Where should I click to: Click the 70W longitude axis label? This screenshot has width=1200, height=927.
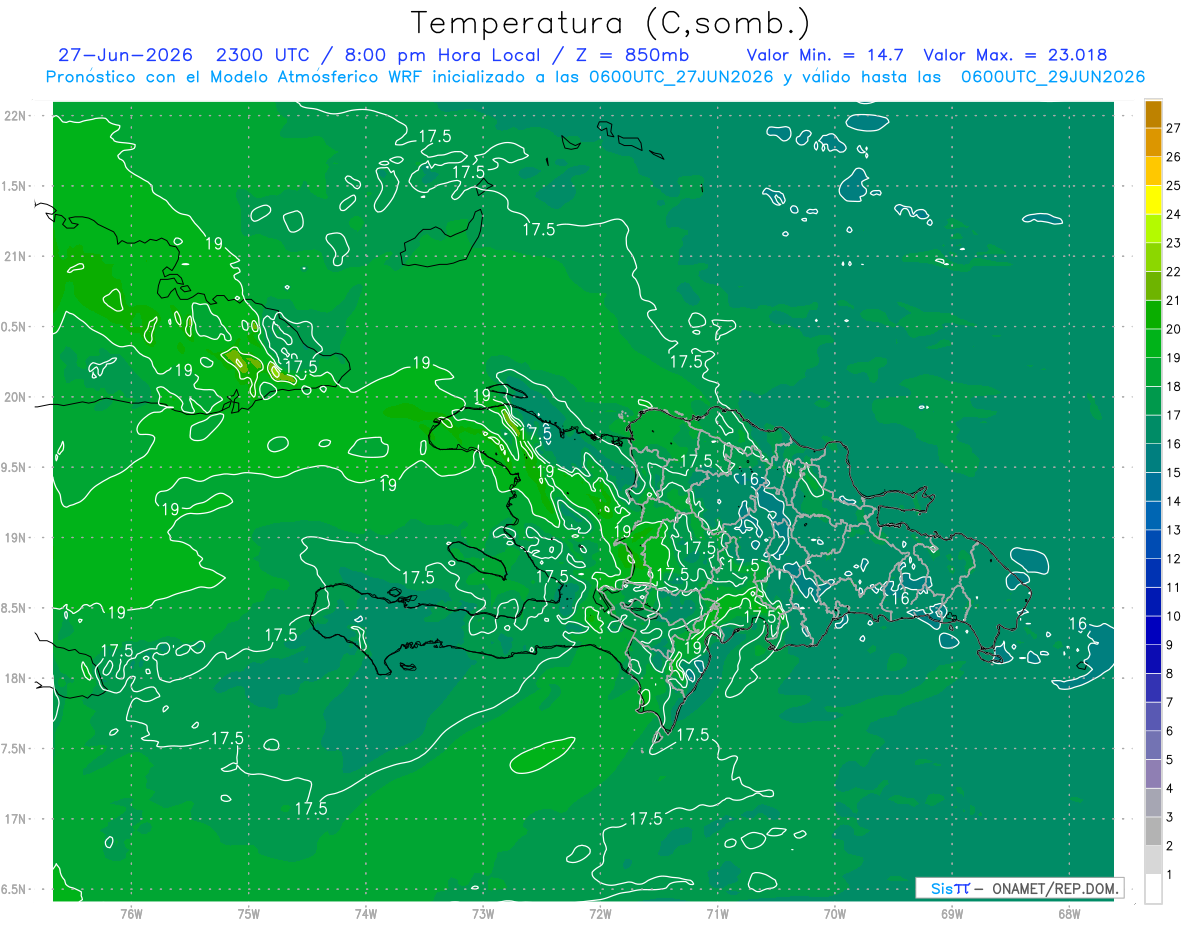(835, 912)
